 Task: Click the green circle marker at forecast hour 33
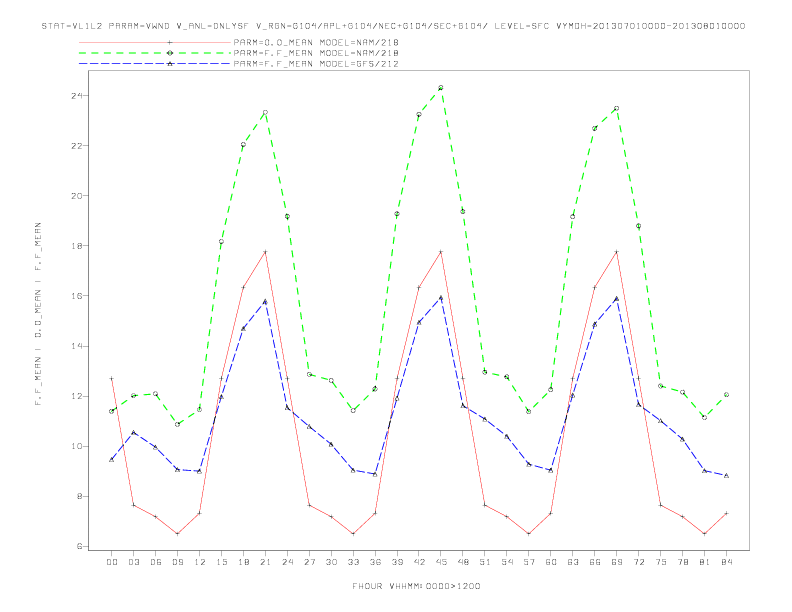coord(353,411)
